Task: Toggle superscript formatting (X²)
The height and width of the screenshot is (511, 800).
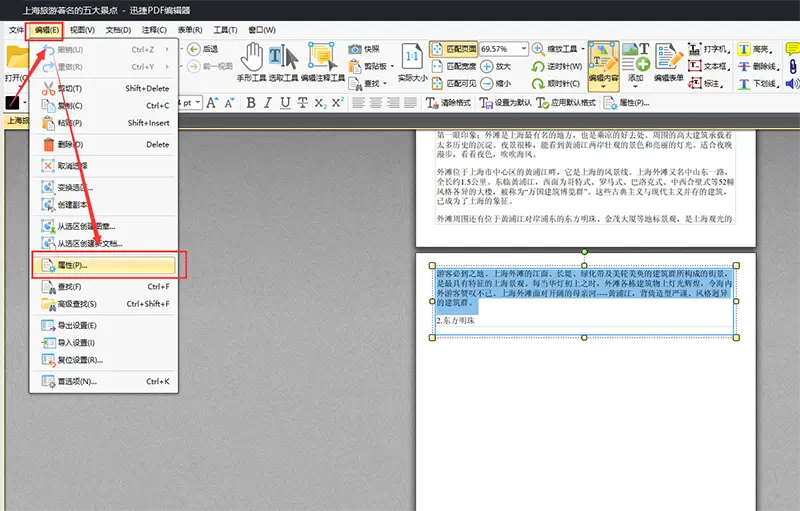Action: tap(337, 103)
